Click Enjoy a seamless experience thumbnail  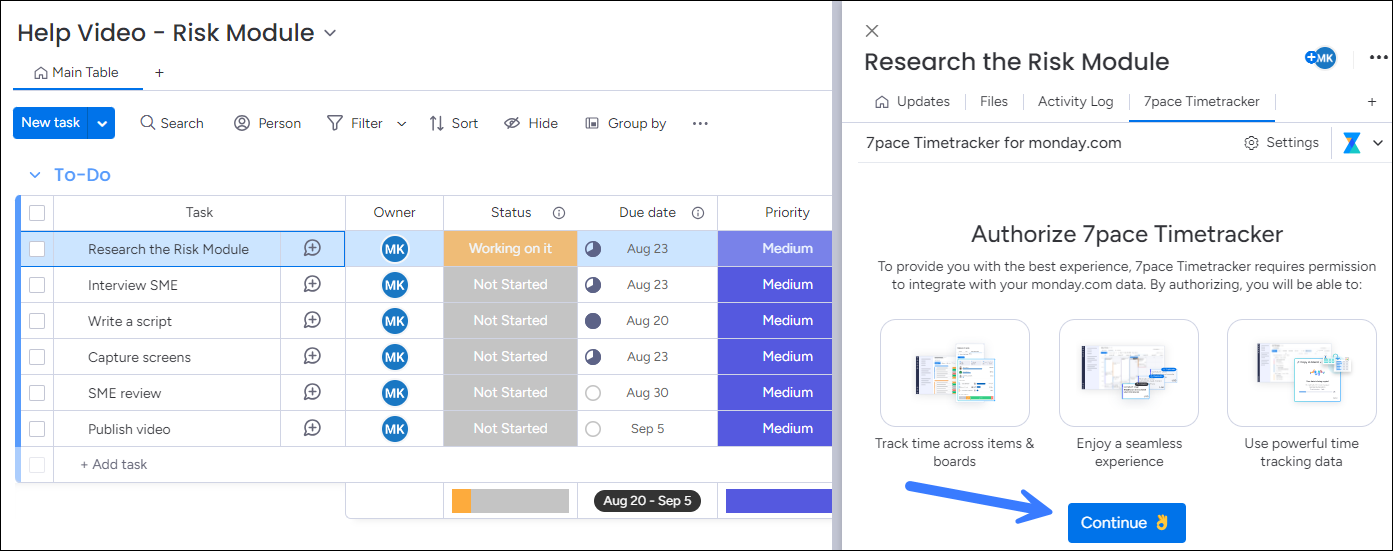pyautogui.click(x=1129, y=373)
